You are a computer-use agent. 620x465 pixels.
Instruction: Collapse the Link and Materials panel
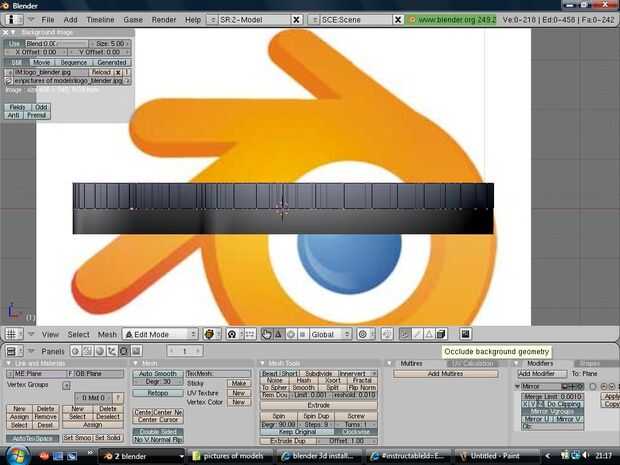tap(9, 363)
